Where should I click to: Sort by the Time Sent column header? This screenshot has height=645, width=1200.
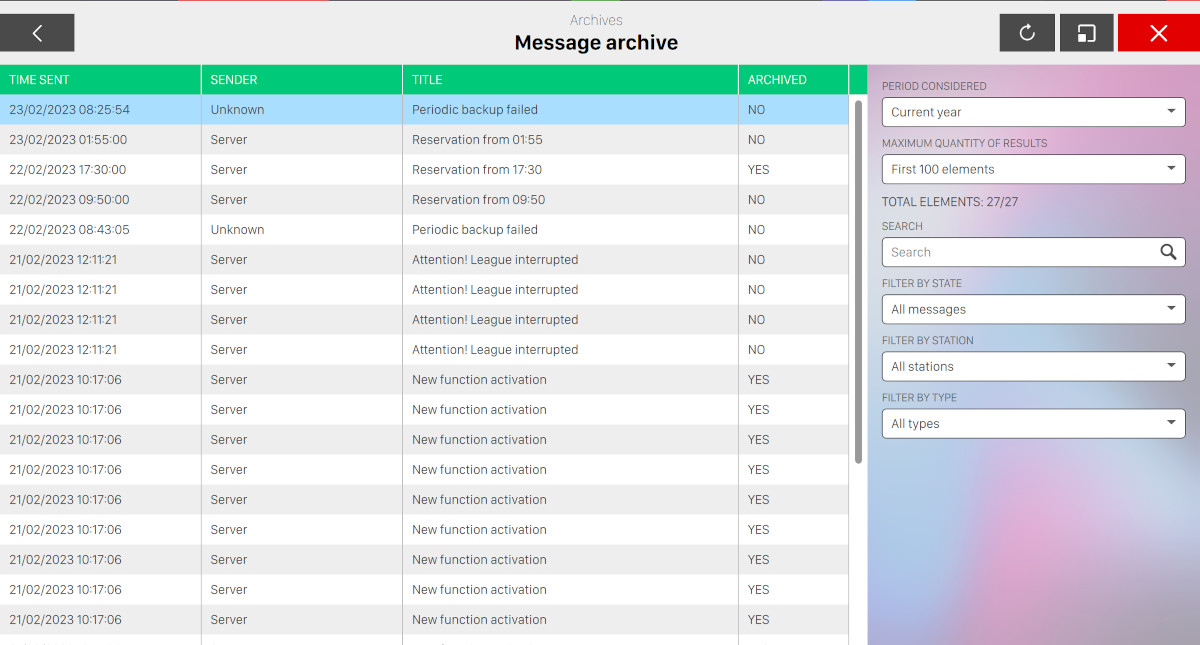[x=100, y=80]
